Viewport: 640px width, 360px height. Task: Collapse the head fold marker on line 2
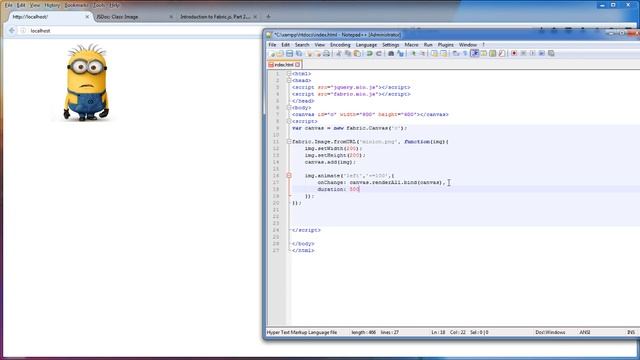(x=289, y=80)
